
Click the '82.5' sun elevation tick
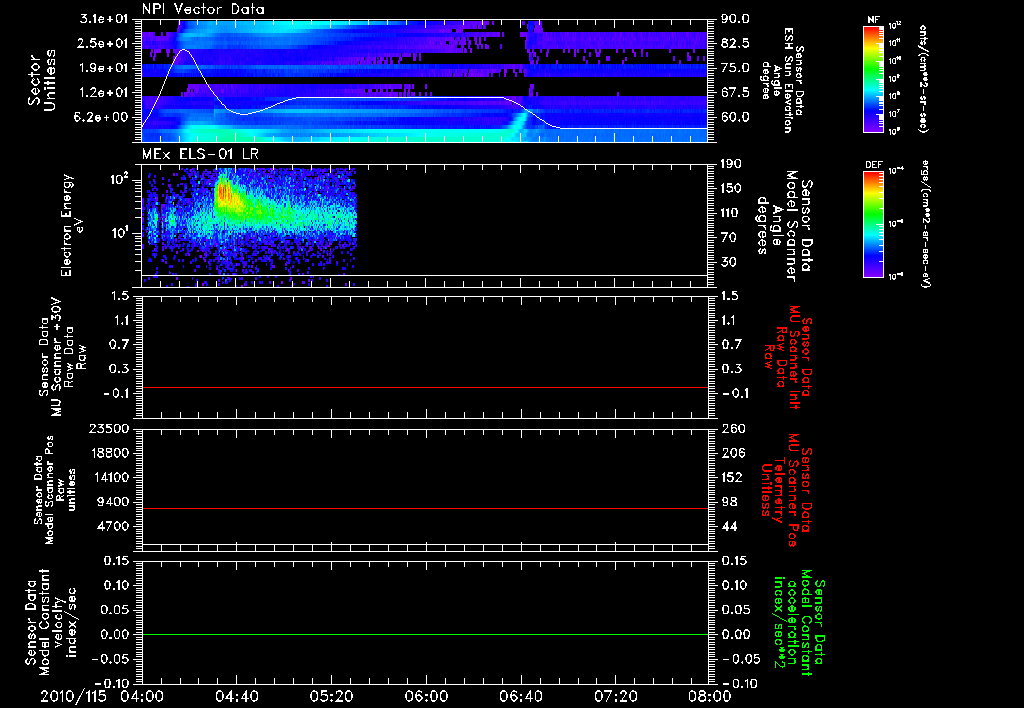pyautogui.click(x=735, y=43)
